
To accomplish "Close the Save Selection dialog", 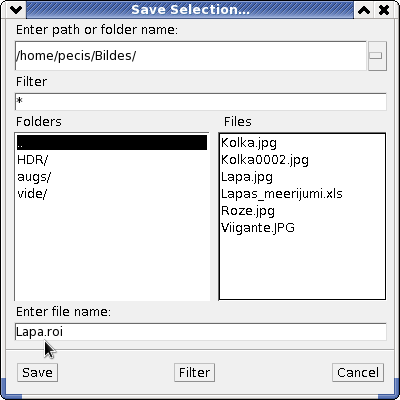I will point(384,10).
